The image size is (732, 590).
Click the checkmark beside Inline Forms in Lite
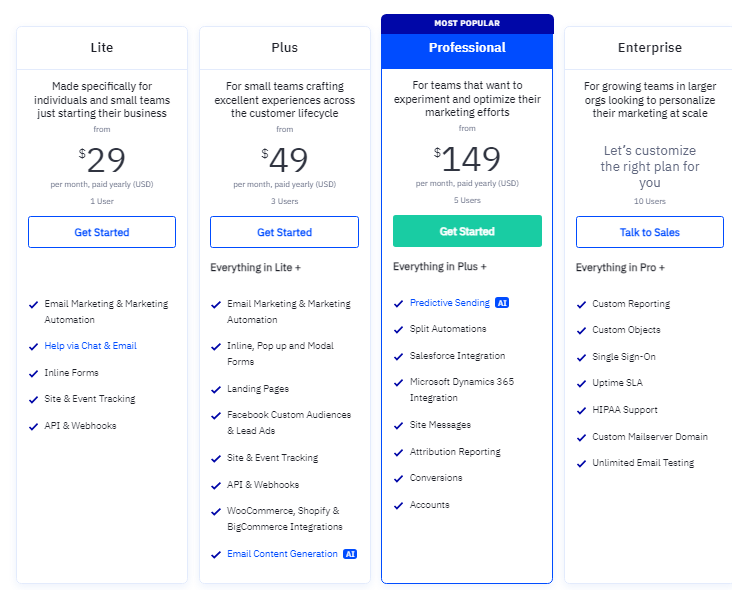tap(34, 373)
